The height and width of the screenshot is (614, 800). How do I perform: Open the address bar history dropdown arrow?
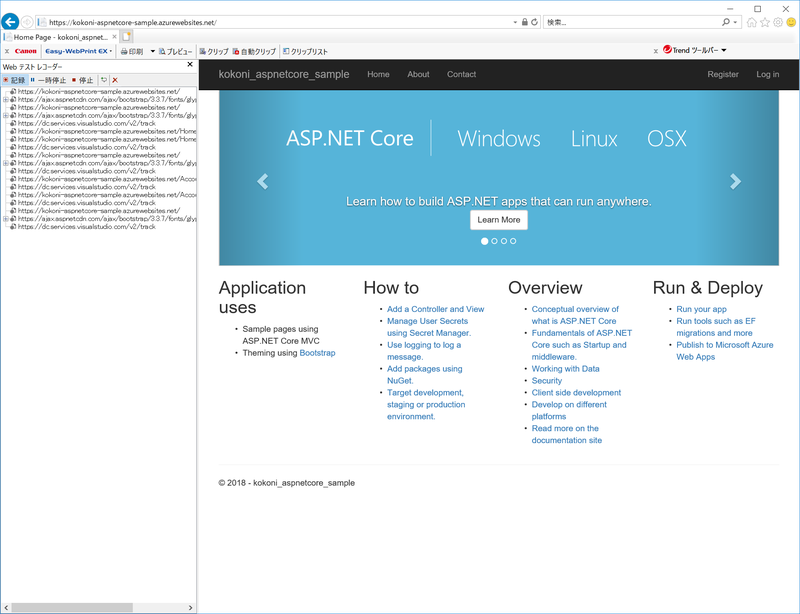coord(515,22)
